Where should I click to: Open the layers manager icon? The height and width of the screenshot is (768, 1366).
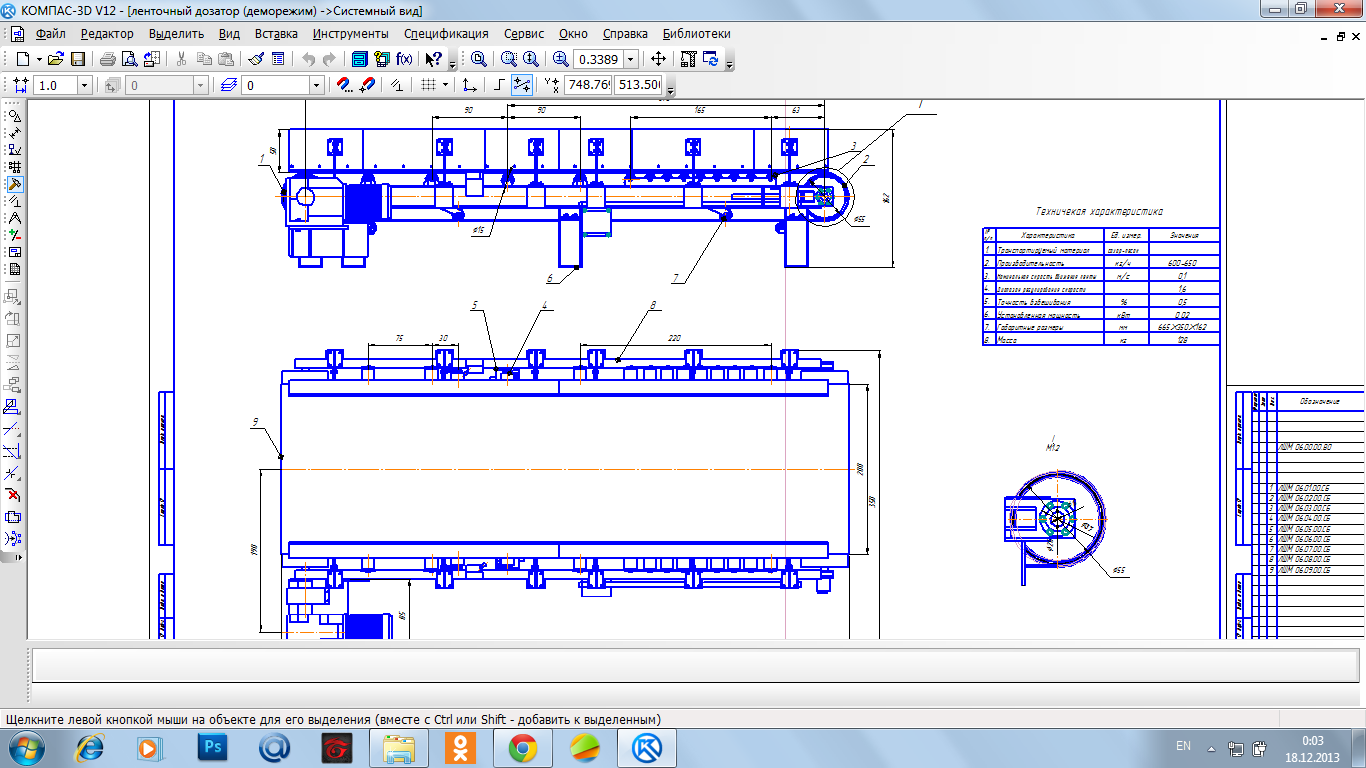(x=229, y=85)
